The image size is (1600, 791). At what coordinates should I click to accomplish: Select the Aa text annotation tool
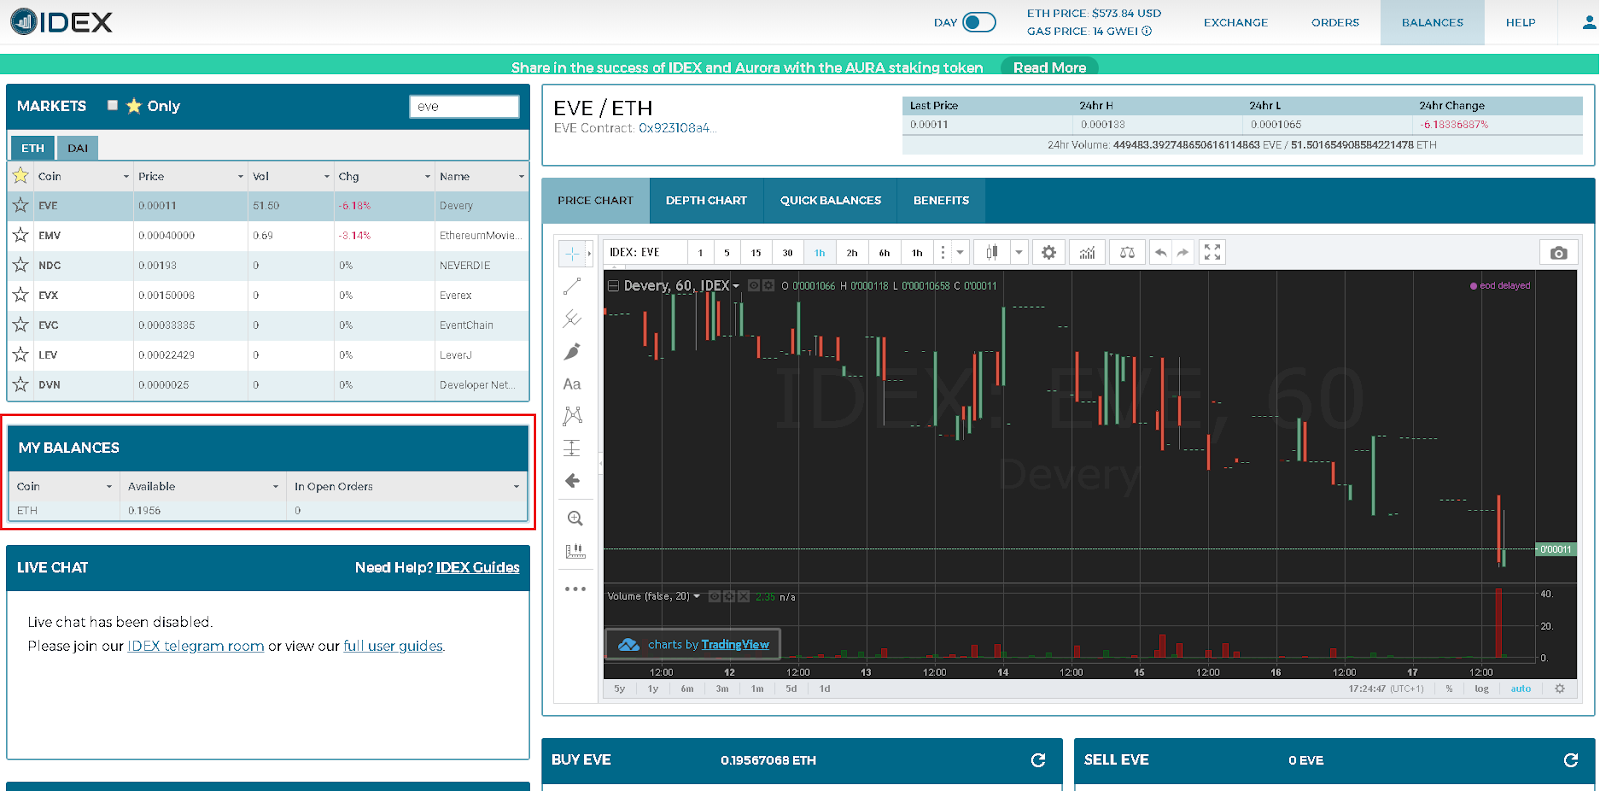click(x=572, y=384)
